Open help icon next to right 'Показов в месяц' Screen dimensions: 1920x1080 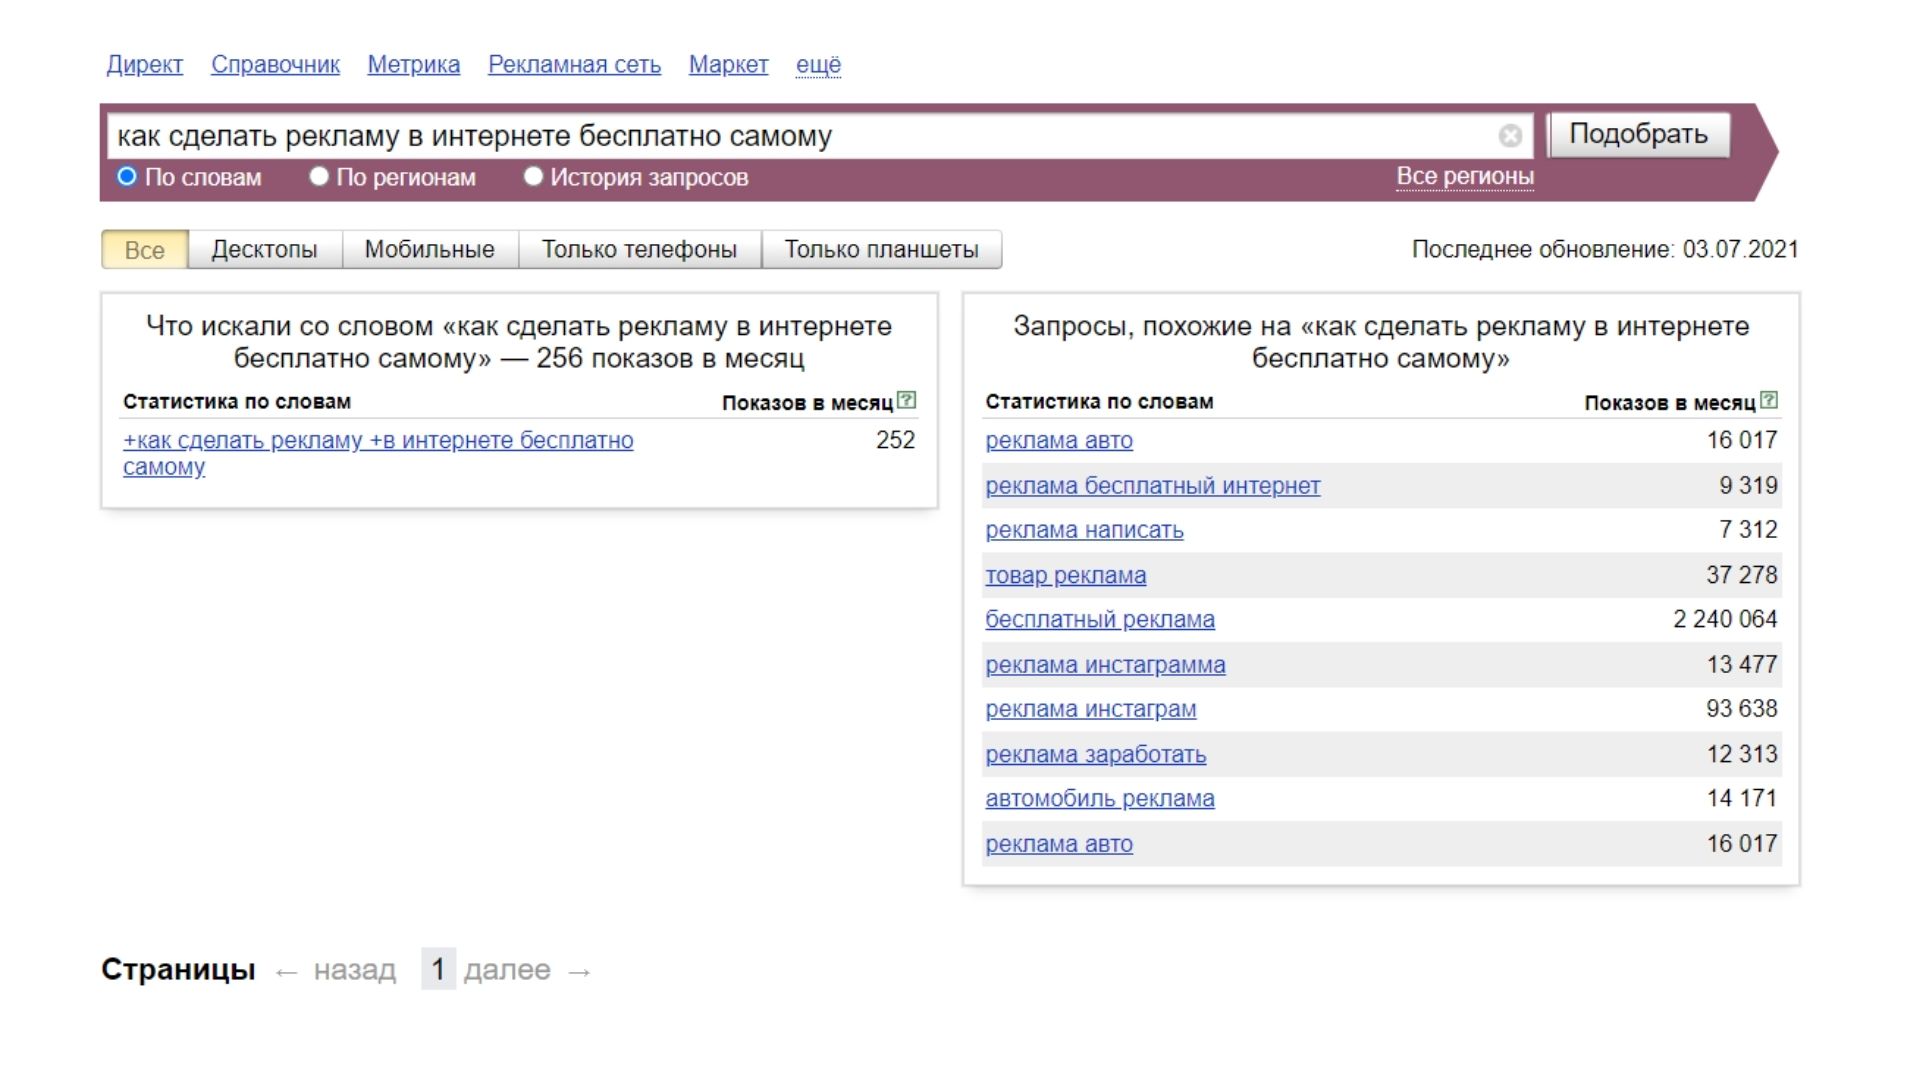1768,400
